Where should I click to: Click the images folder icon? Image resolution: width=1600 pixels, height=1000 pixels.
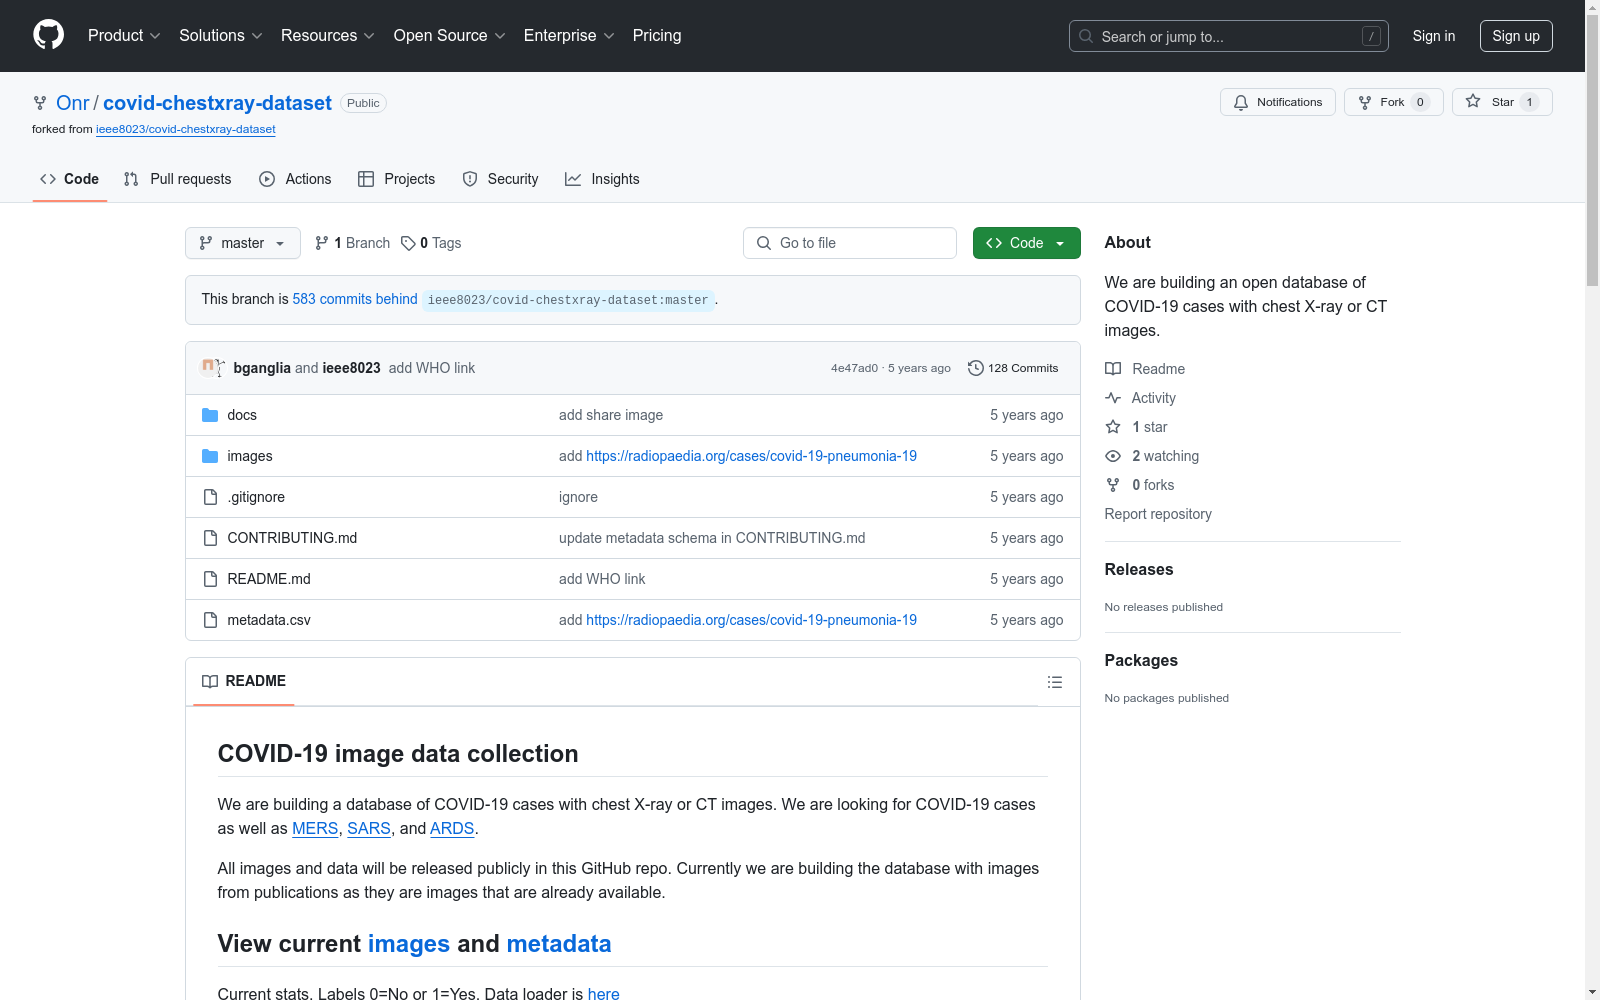[x=210, y=456]
